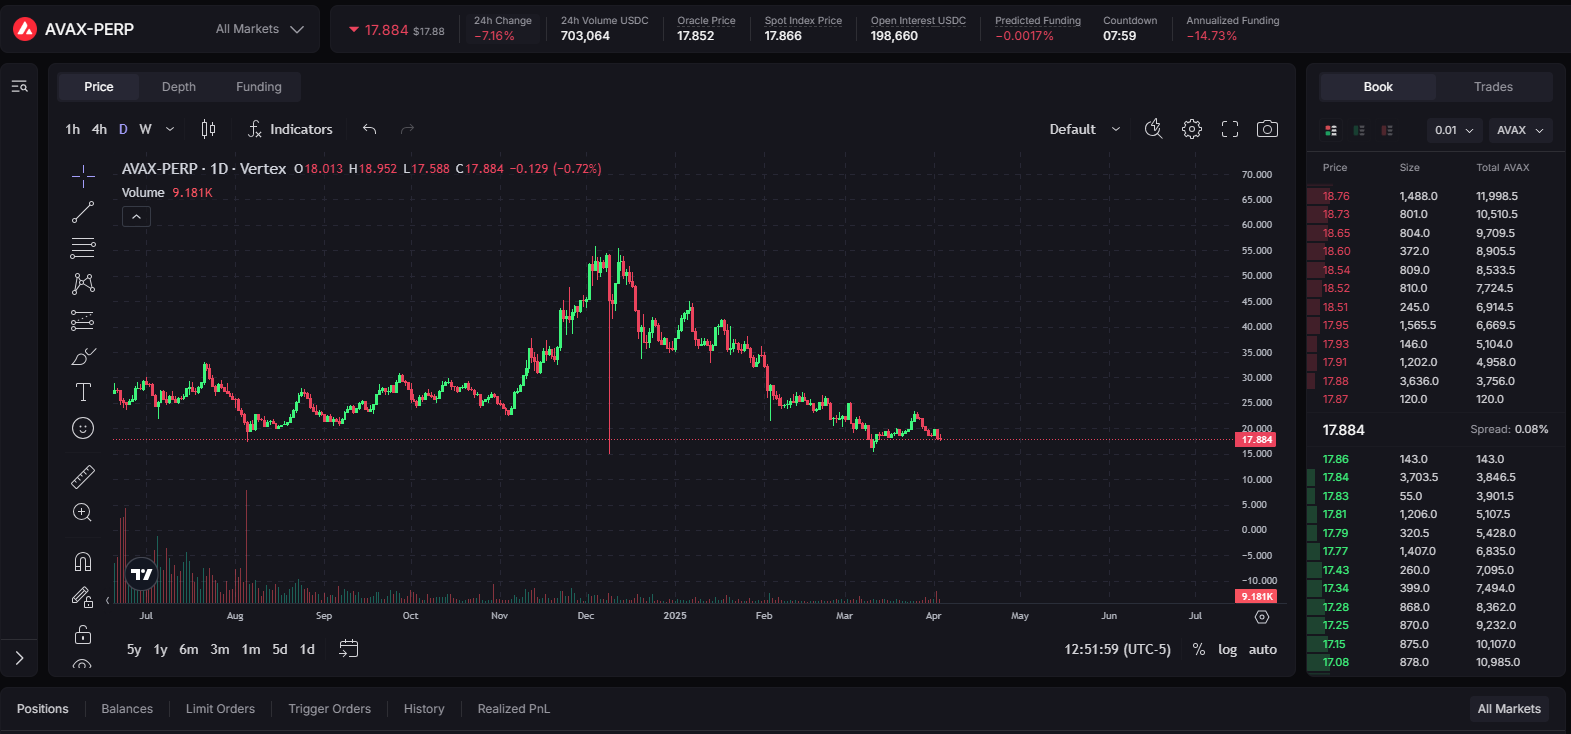The image size is (1571, 734).
Task: Enter fullscreen chart mode
Action: pos(1230,129)
